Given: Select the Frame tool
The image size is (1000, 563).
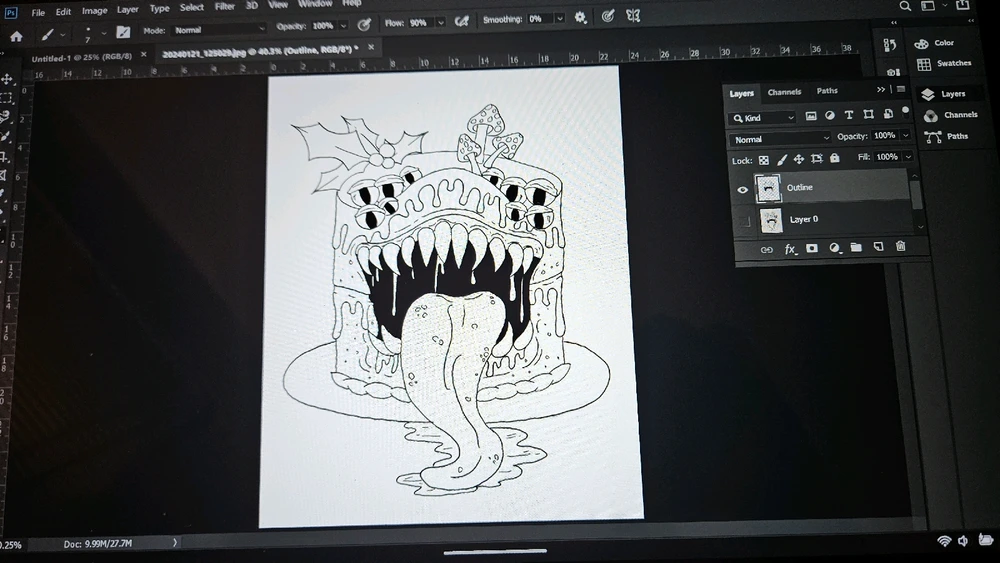Looking at the screenshot, I should 4,175.
